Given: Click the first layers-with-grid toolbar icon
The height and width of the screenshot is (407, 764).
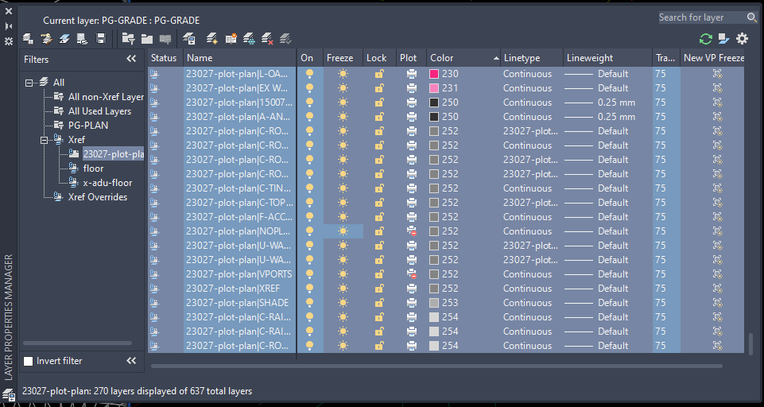Looking at the screenshot, I should coord(28,39).
